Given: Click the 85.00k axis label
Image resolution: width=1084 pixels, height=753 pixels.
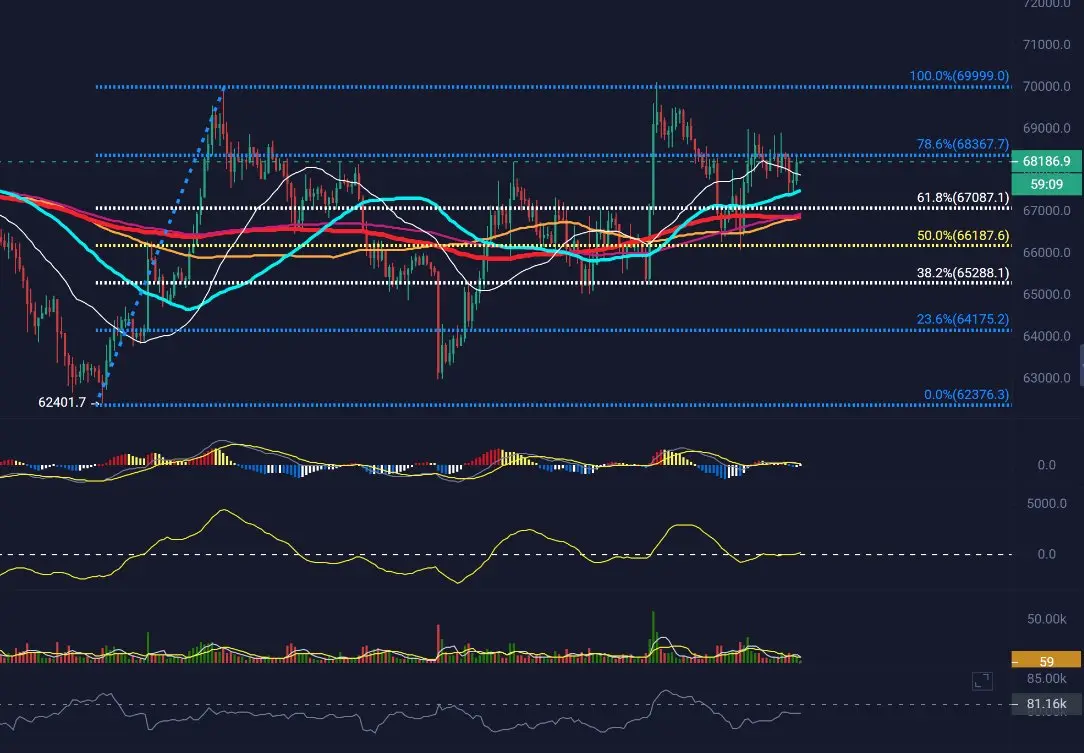Looking at the screenshot, I should [x=1046, y=678].
